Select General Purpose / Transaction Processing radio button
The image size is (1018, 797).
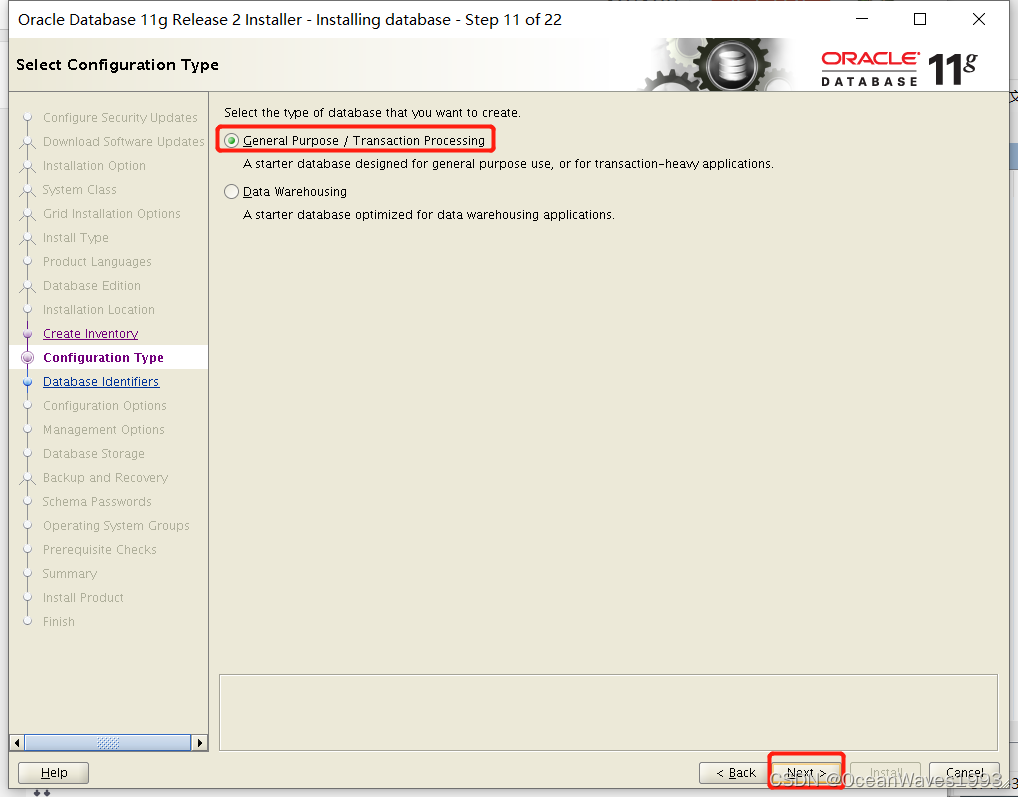click(231, 140)
